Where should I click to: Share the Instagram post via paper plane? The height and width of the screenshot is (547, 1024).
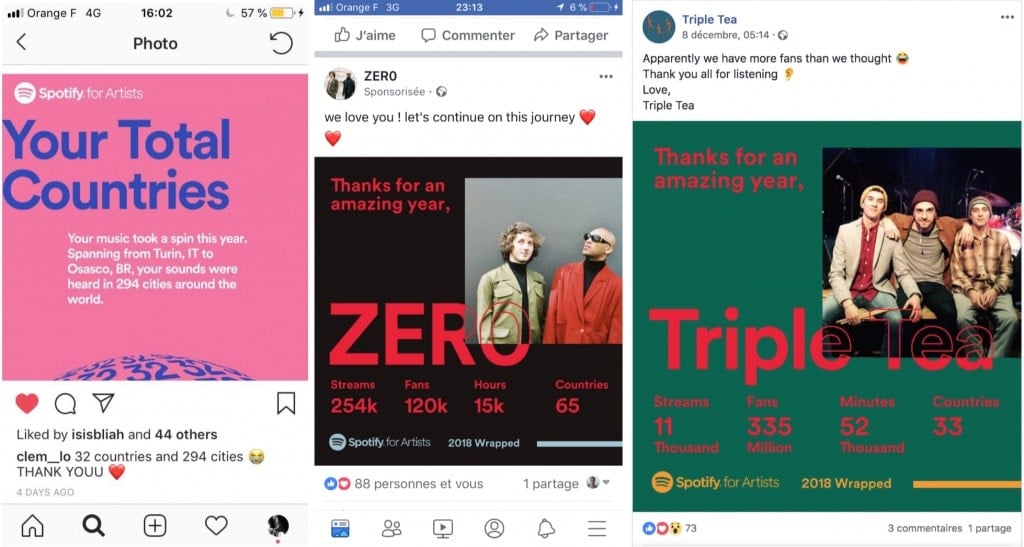(x=104, y=403)
